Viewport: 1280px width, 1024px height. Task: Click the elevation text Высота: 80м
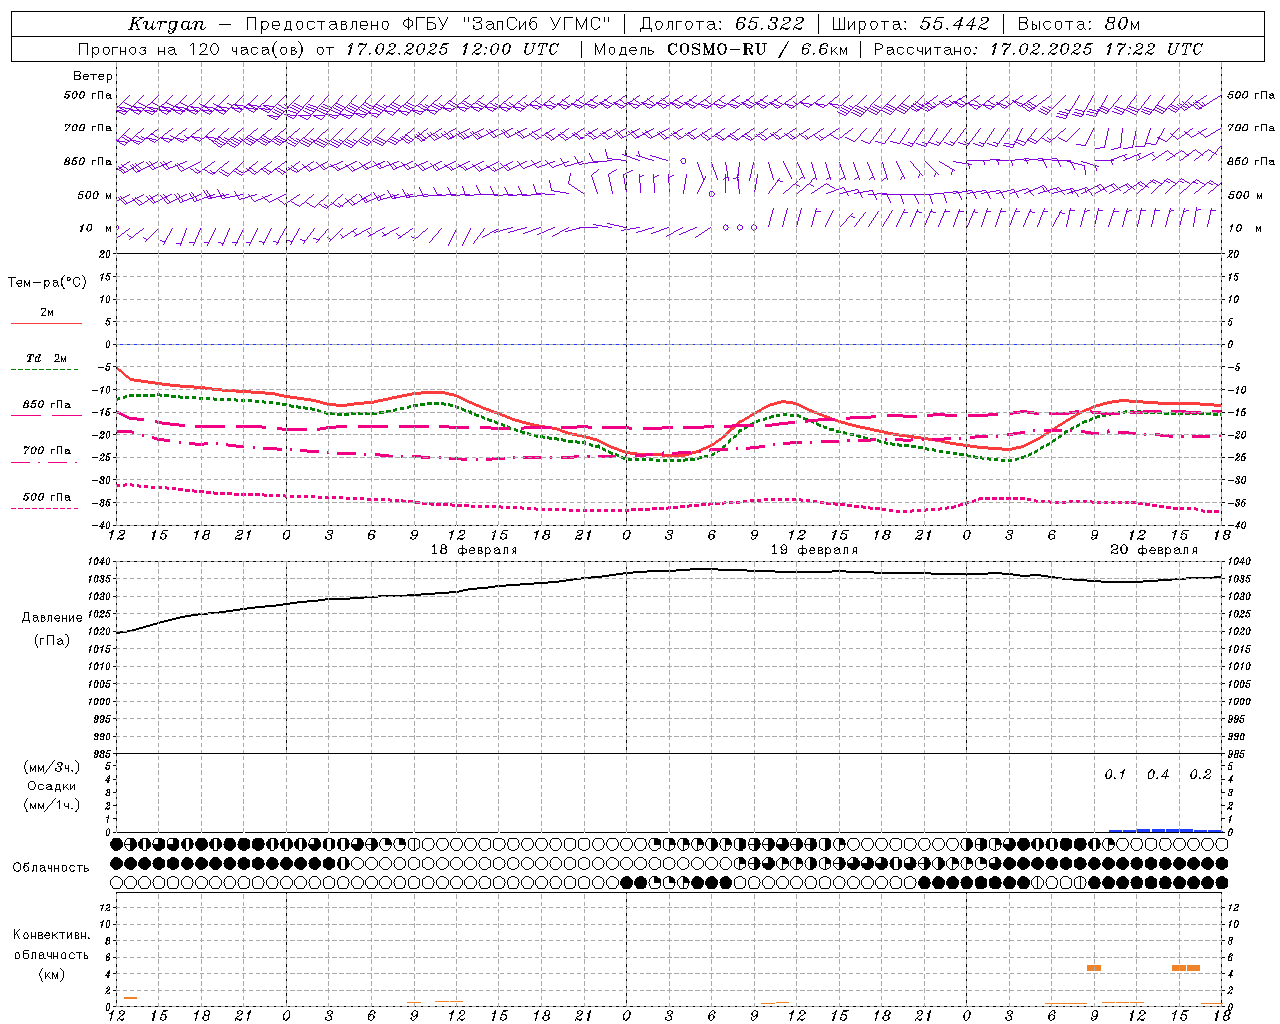[1078, 24]
